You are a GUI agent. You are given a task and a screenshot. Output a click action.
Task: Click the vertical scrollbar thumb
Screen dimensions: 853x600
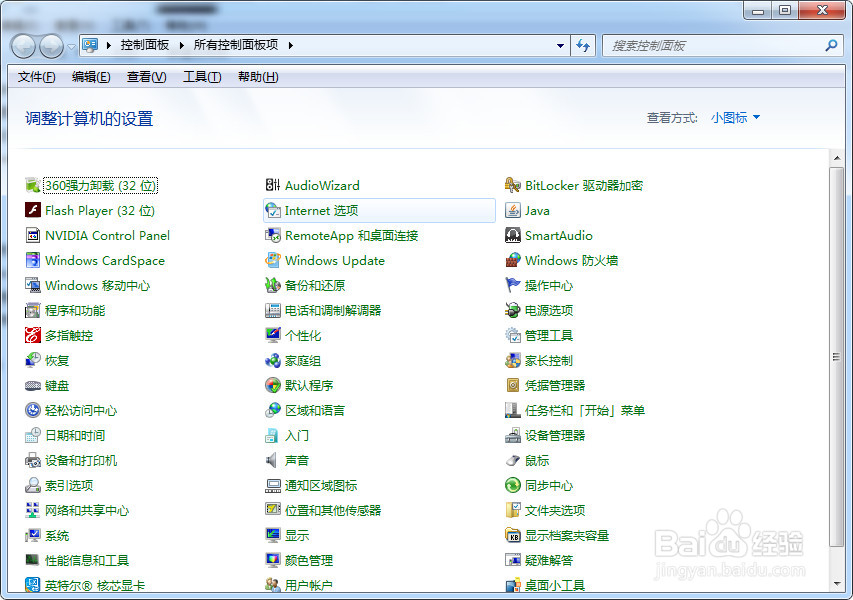click(x=837, y=357)
